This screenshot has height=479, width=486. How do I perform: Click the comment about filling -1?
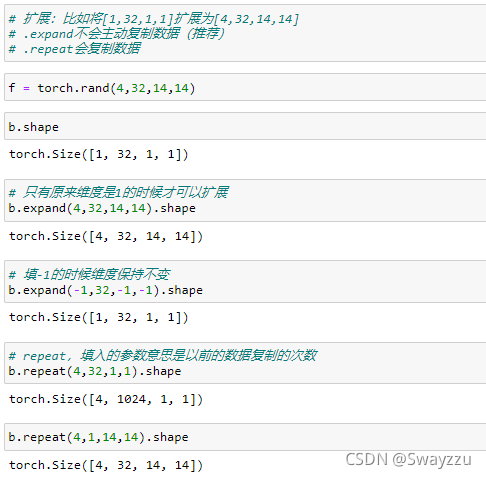tap(89, 274)
